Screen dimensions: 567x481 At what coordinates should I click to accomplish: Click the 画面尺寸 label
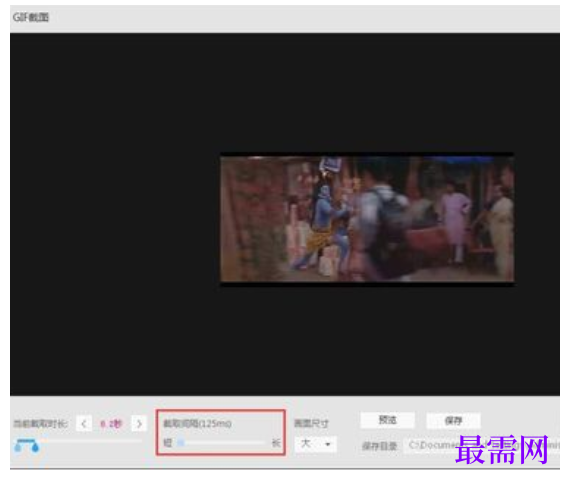tap(311, 423)
